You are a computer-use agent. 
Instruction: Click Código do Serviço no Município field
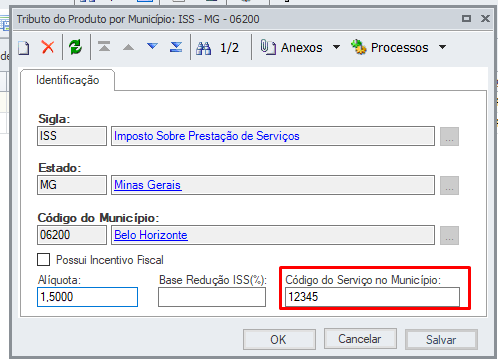coord(372,297)
